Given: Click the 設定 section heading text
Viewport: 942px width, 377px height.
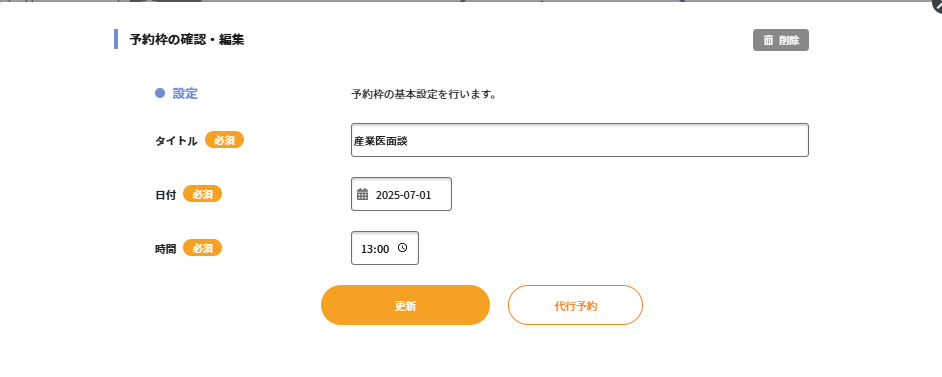Looking at the screenshot, I should (185, 94).
